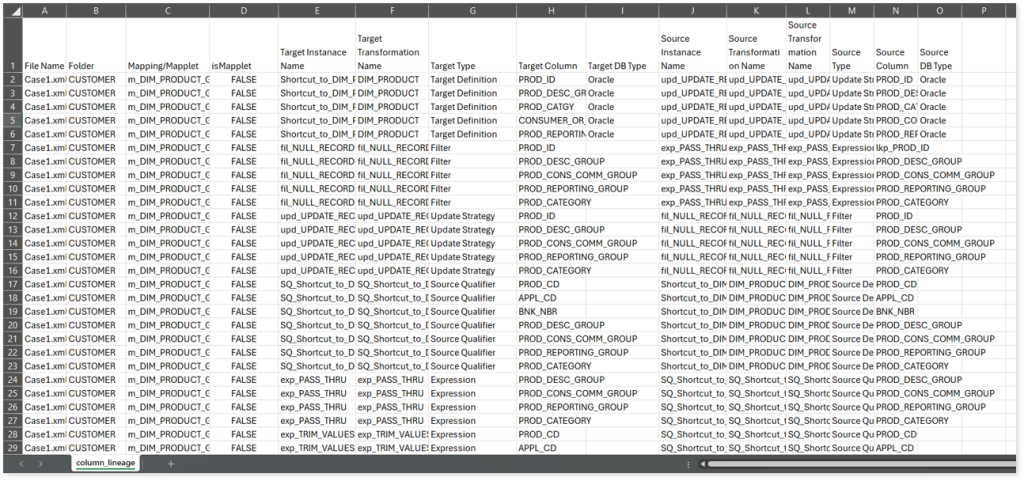Click the 'Target DB Type' header cell
The width and height of the screenshot is (1024, 481).
click(x=622, y=45)
